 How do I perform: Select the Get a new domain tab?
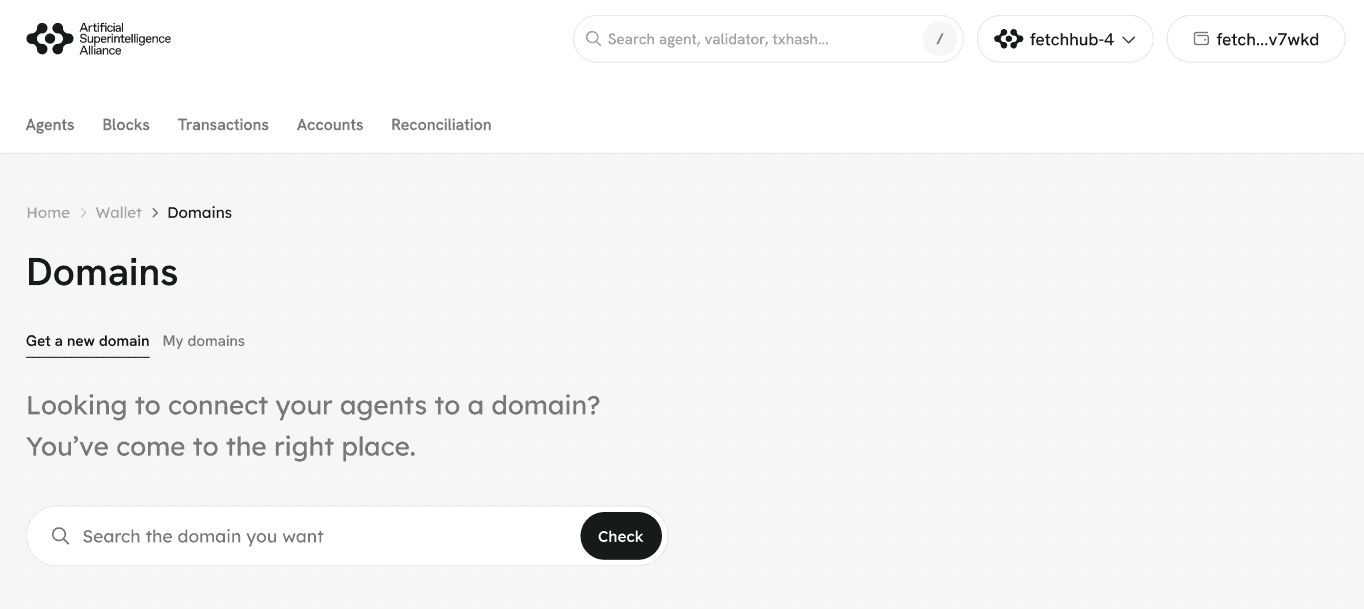pyautogui.click(x=88, y=341)
